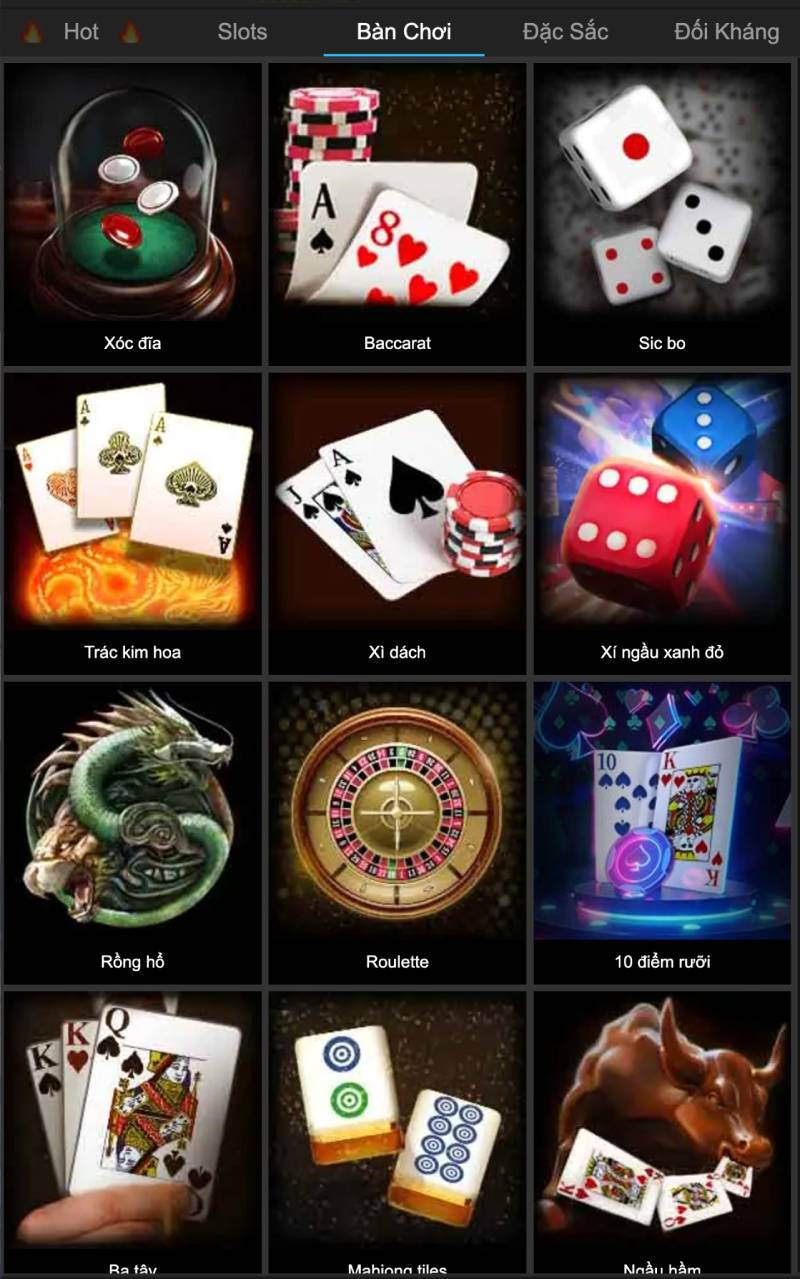Launch the Mahjong tiles game
The image size is (800, 1279).
pyautogui.click(x=397, y=1135)
